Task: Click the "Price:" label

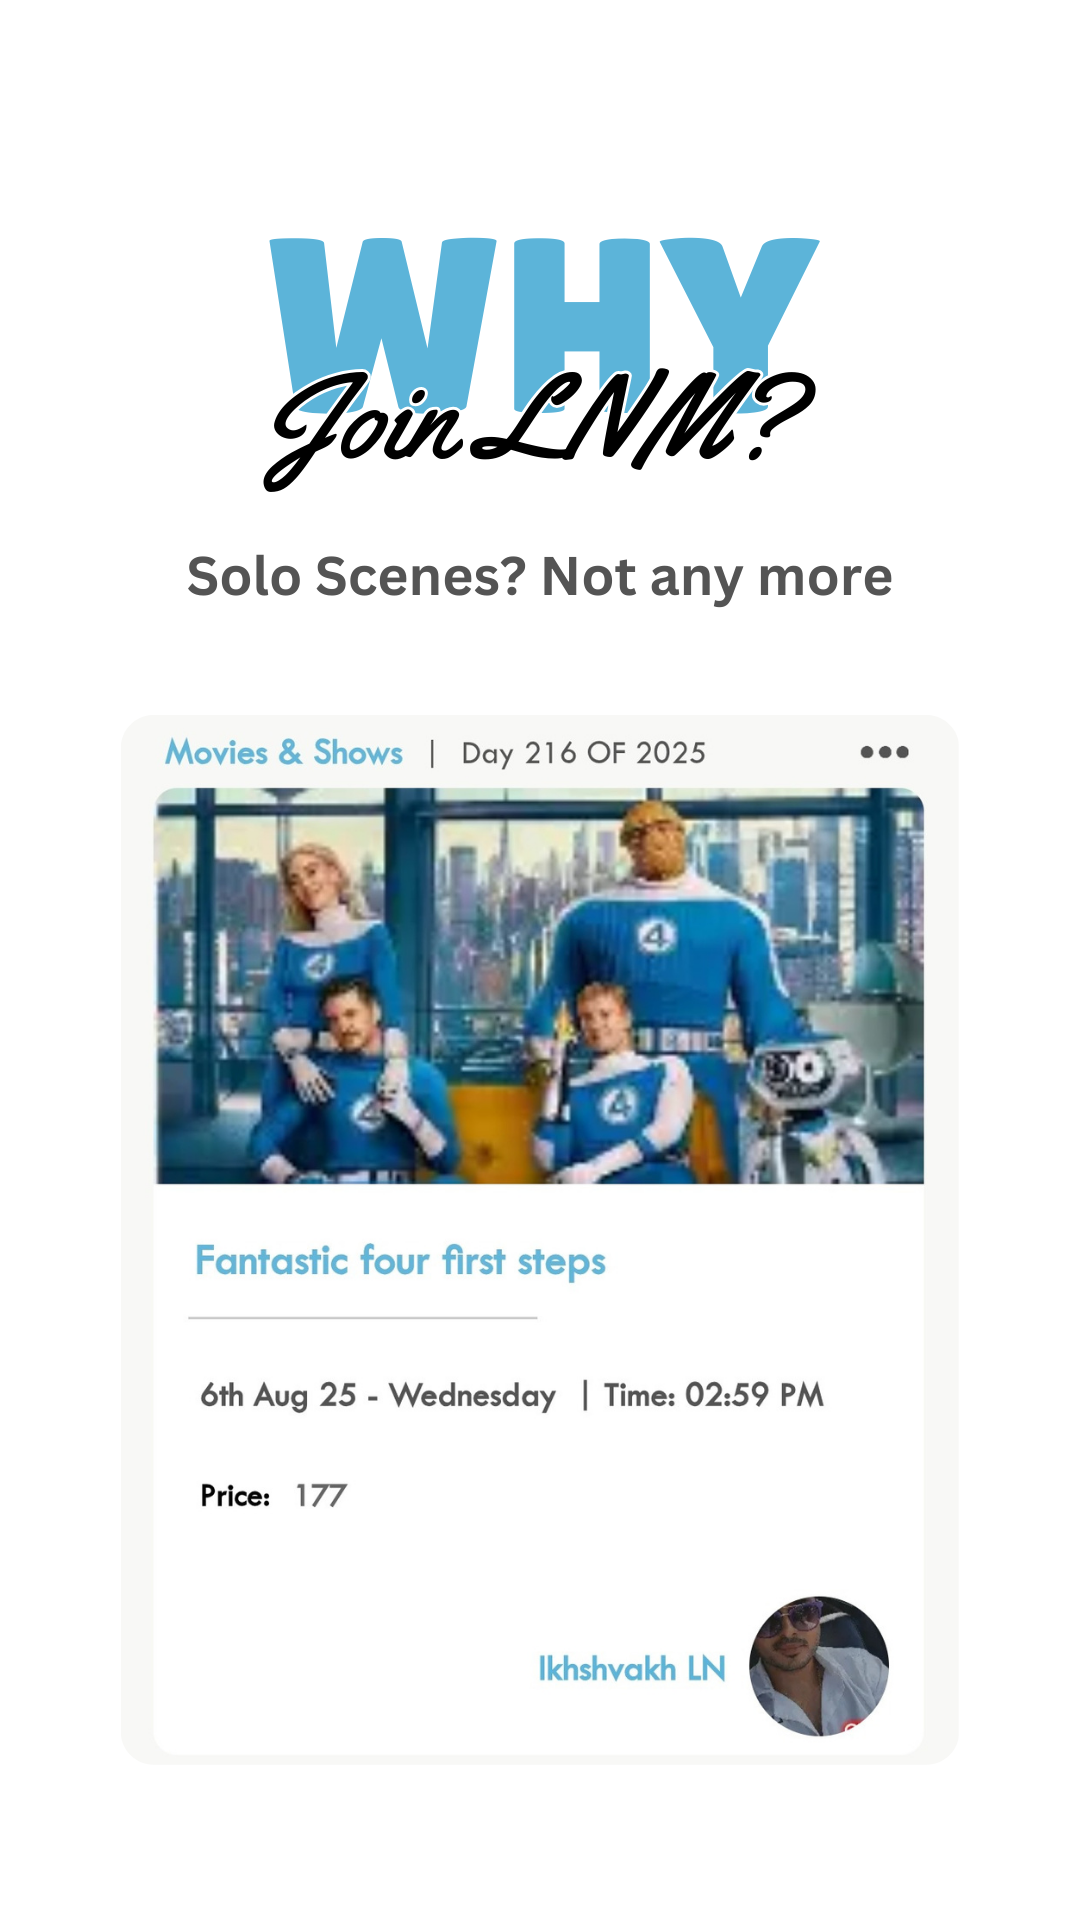Action: click(235, 1496)
